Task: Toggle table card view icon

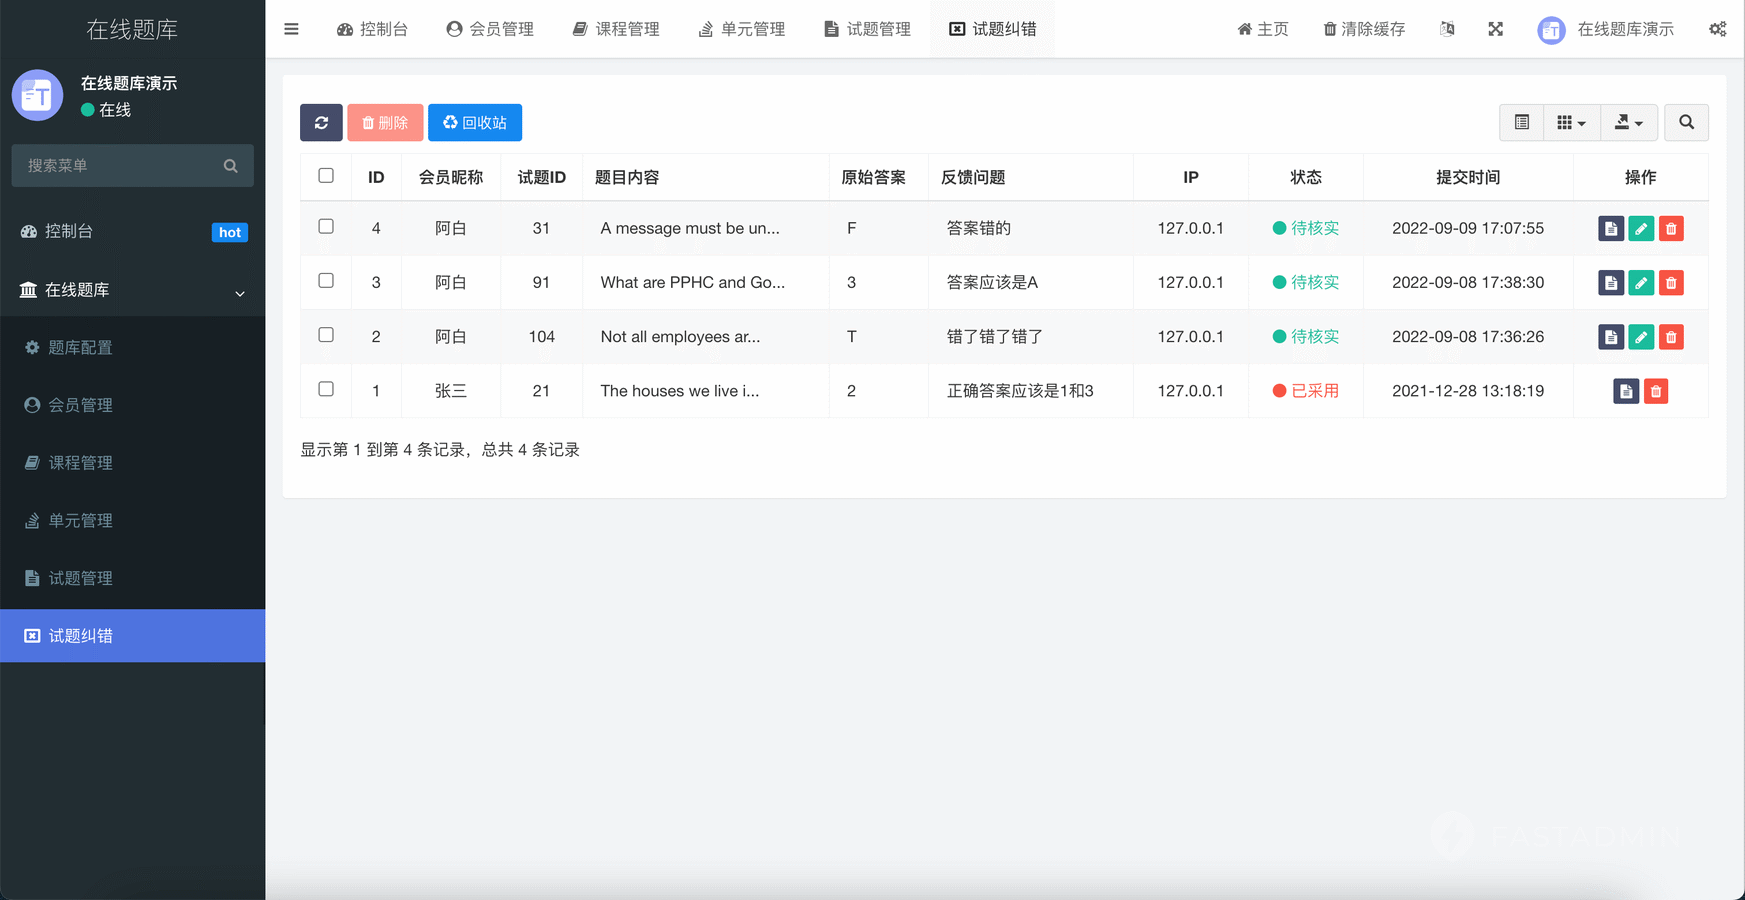Action: [x=1521, y=123]
